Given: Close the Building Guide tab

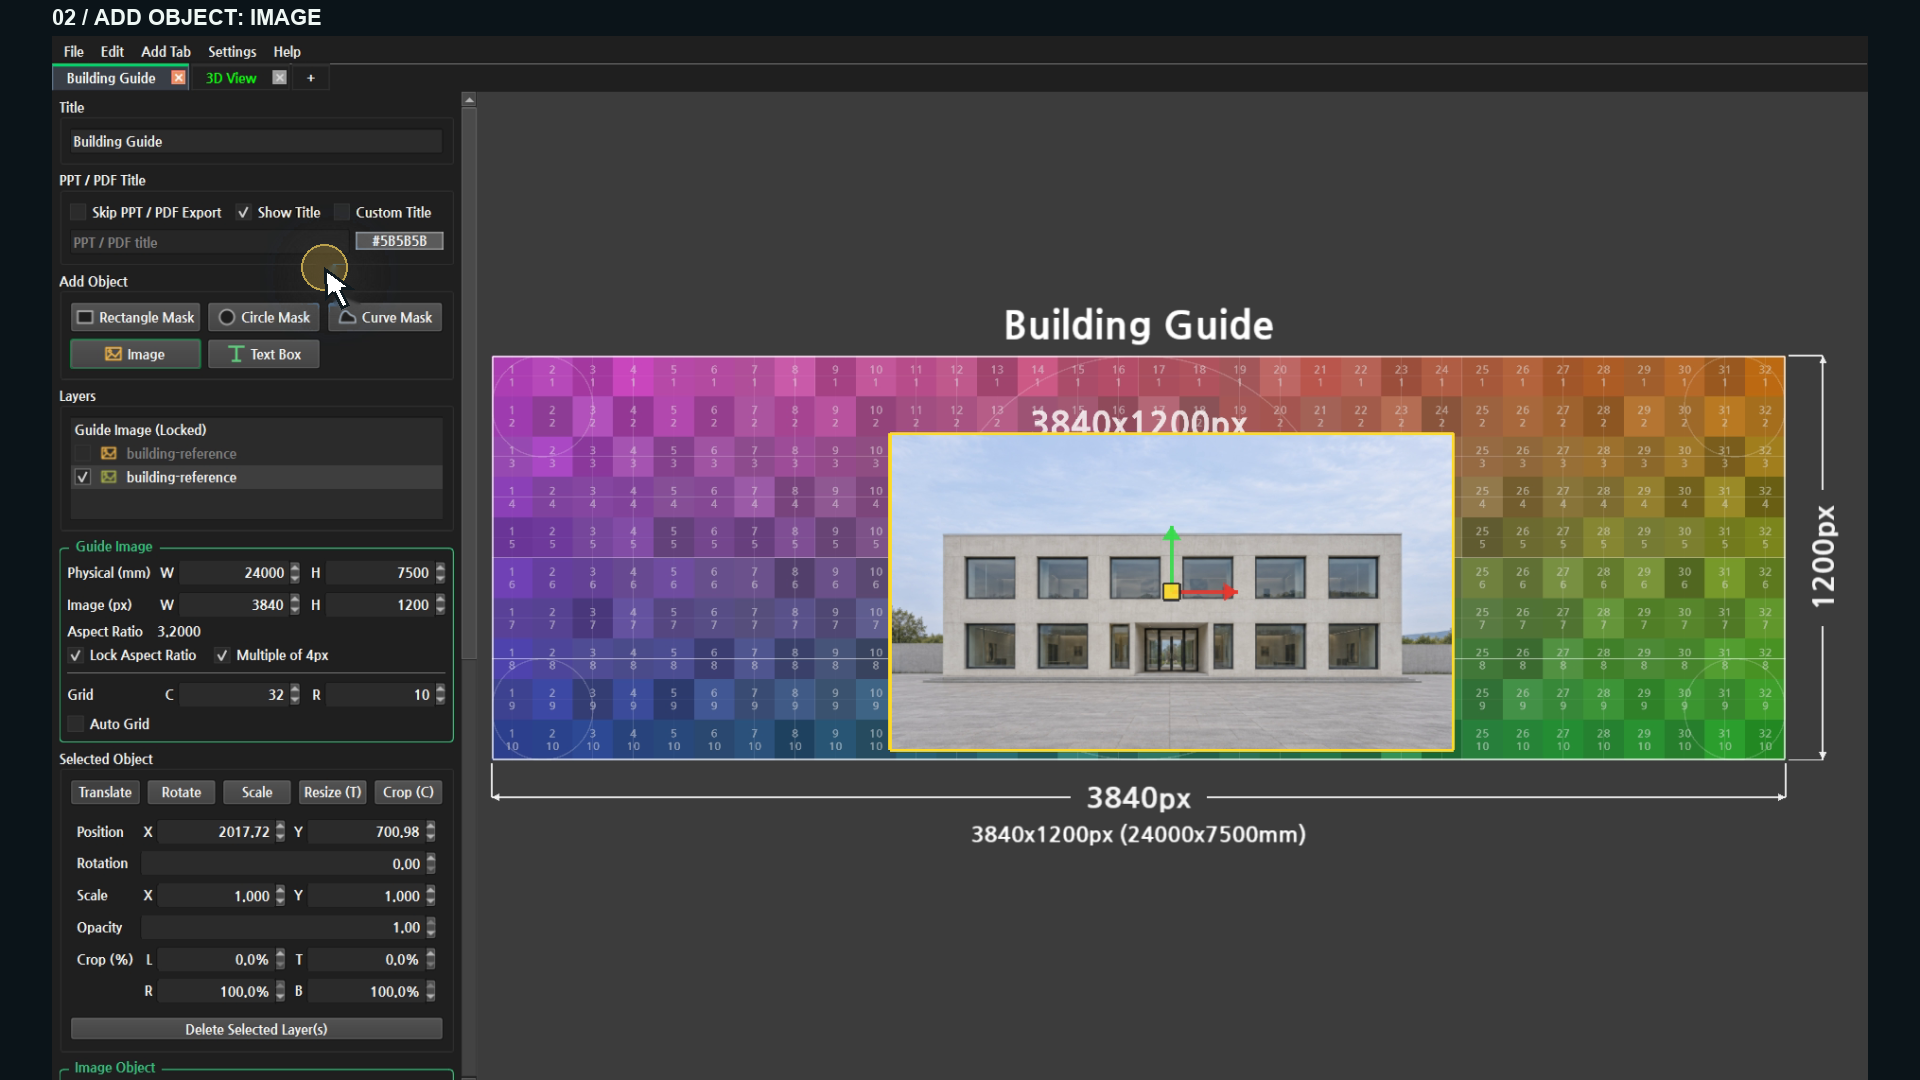Looking at the screenshot, I should [178, 78].
